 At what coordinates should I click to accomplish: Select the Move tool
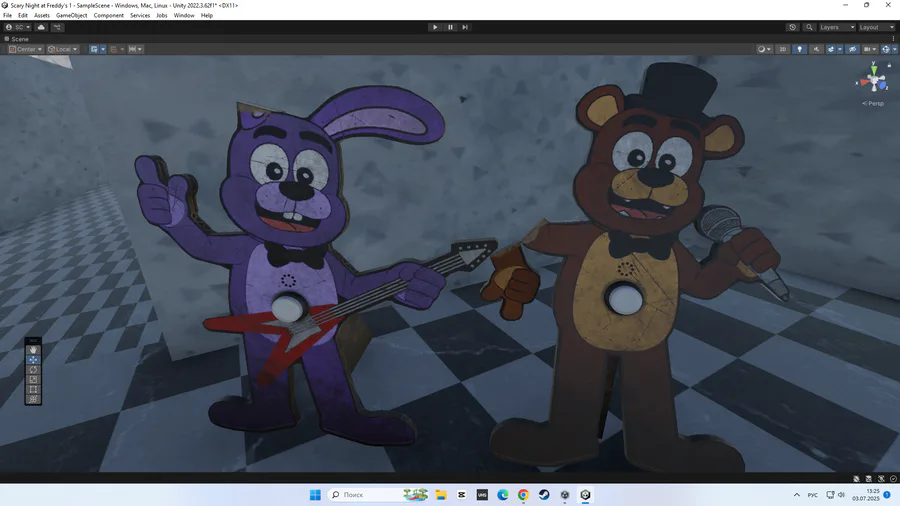pos(33,359)
